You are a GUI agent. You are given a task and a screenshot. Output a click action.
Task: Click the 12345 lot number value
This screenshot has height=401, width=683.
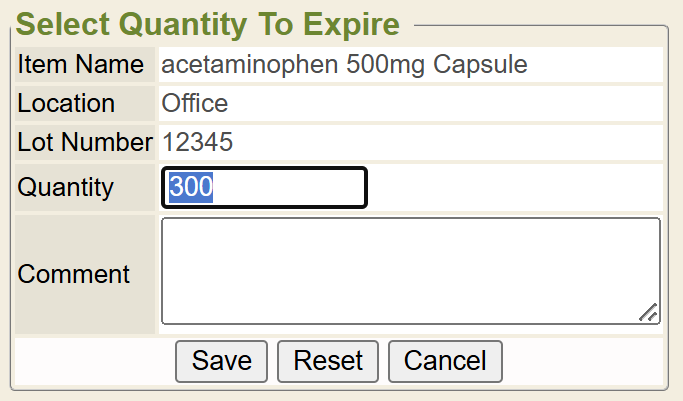(197, 142)
